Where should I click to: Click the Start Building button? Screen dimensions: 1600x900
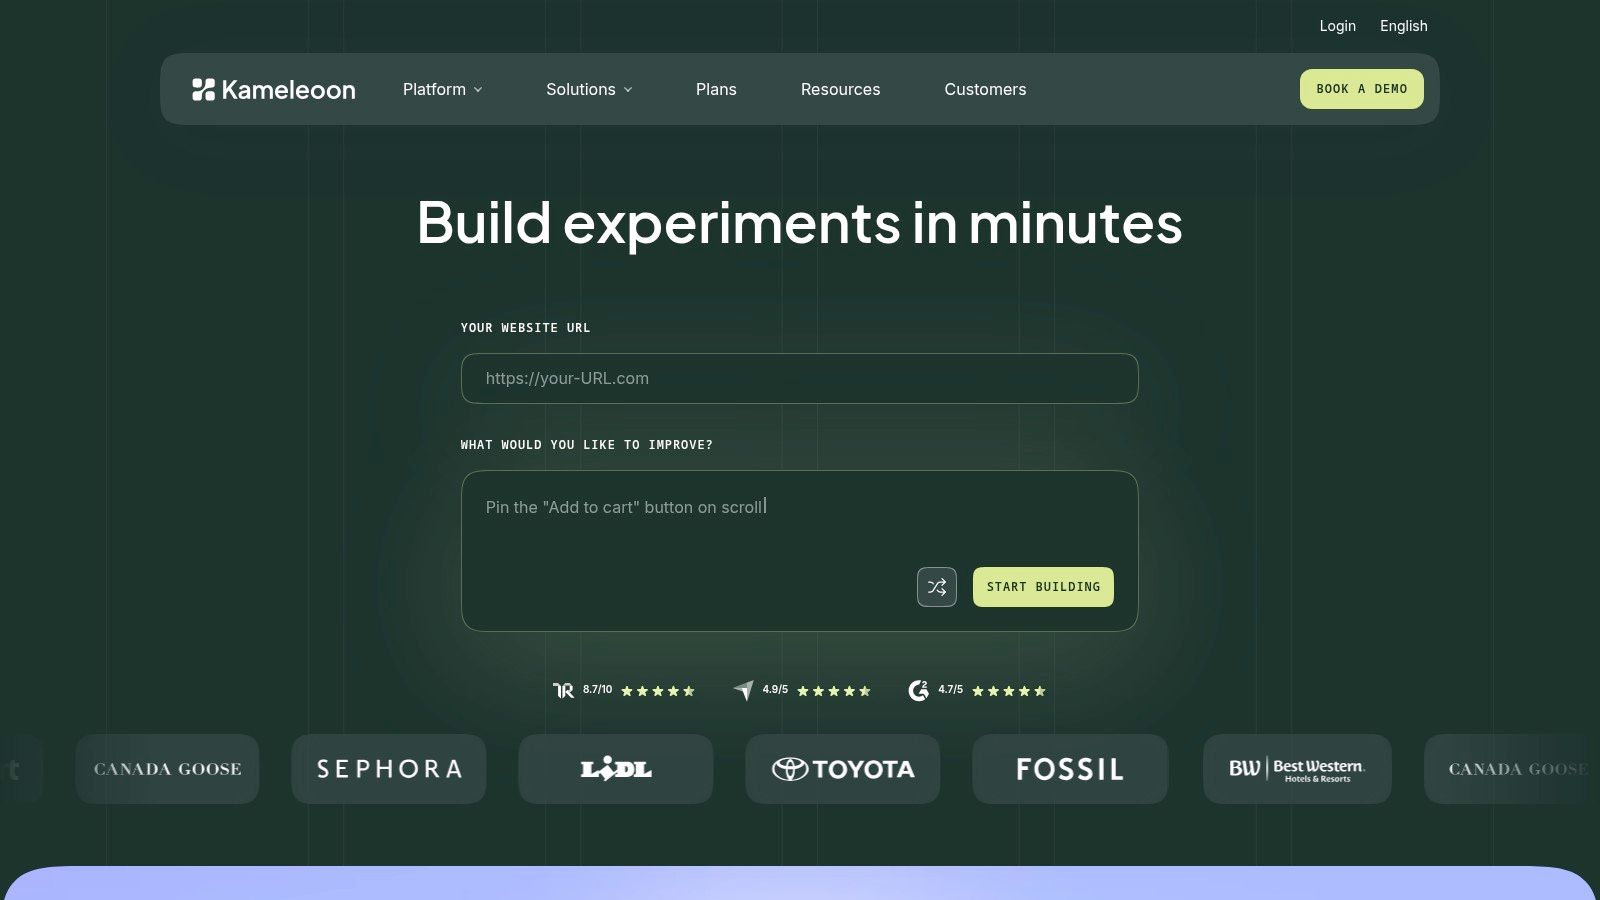click(1043, 587)
